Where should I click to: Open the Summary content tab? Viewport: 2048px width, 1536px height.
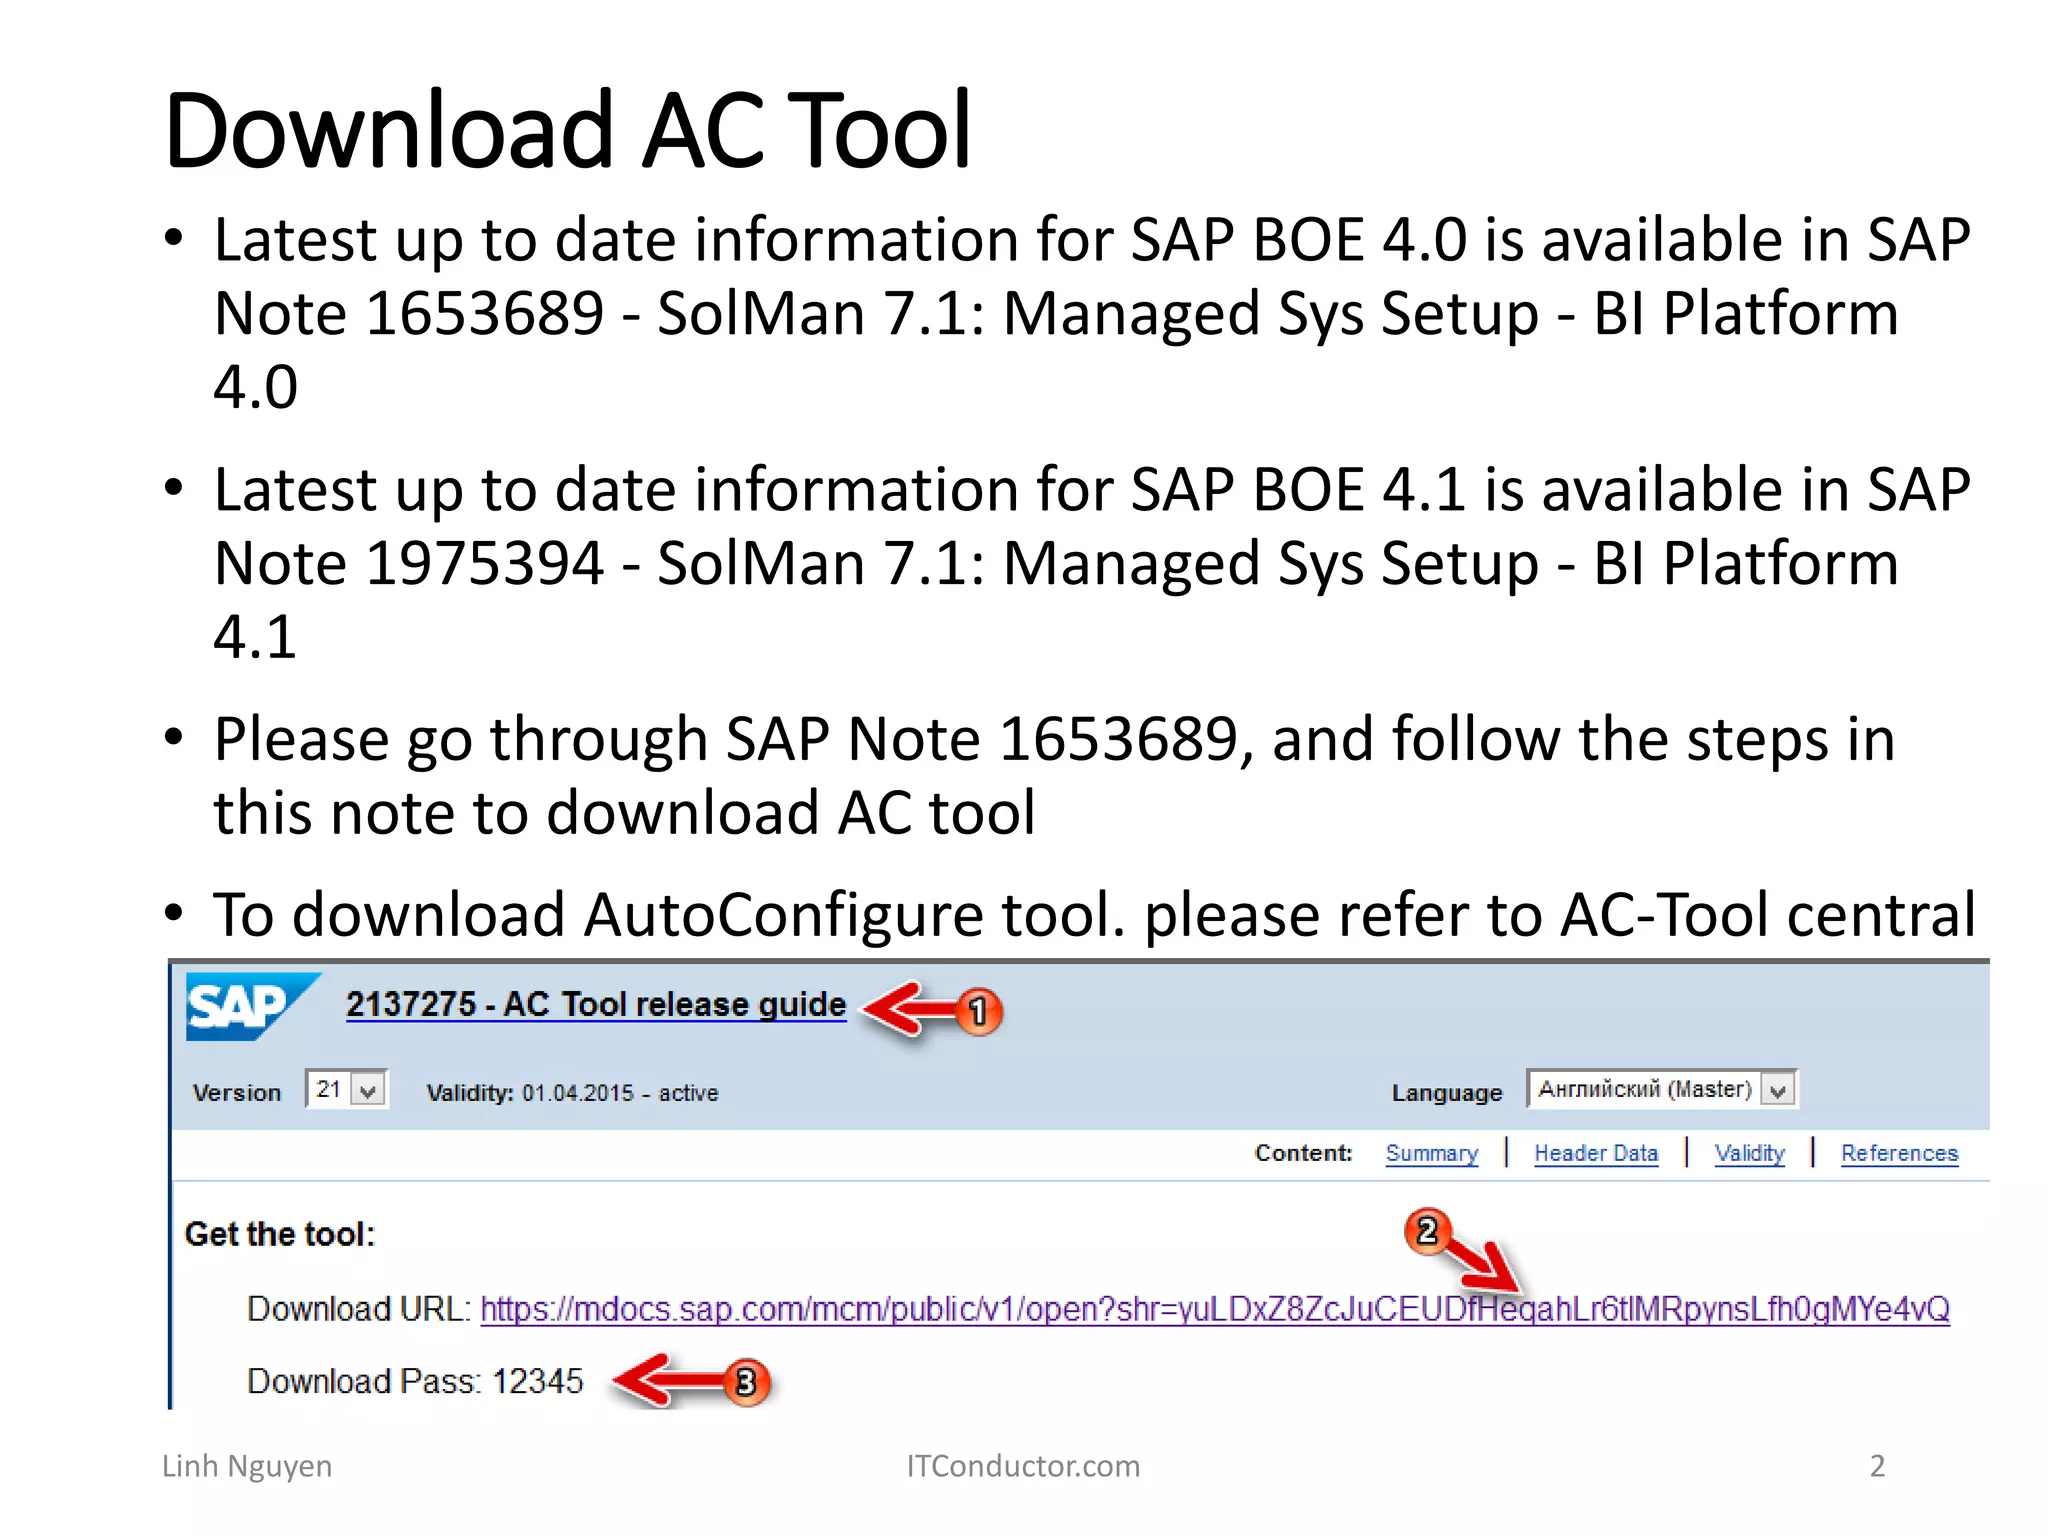[1431, 1153]
